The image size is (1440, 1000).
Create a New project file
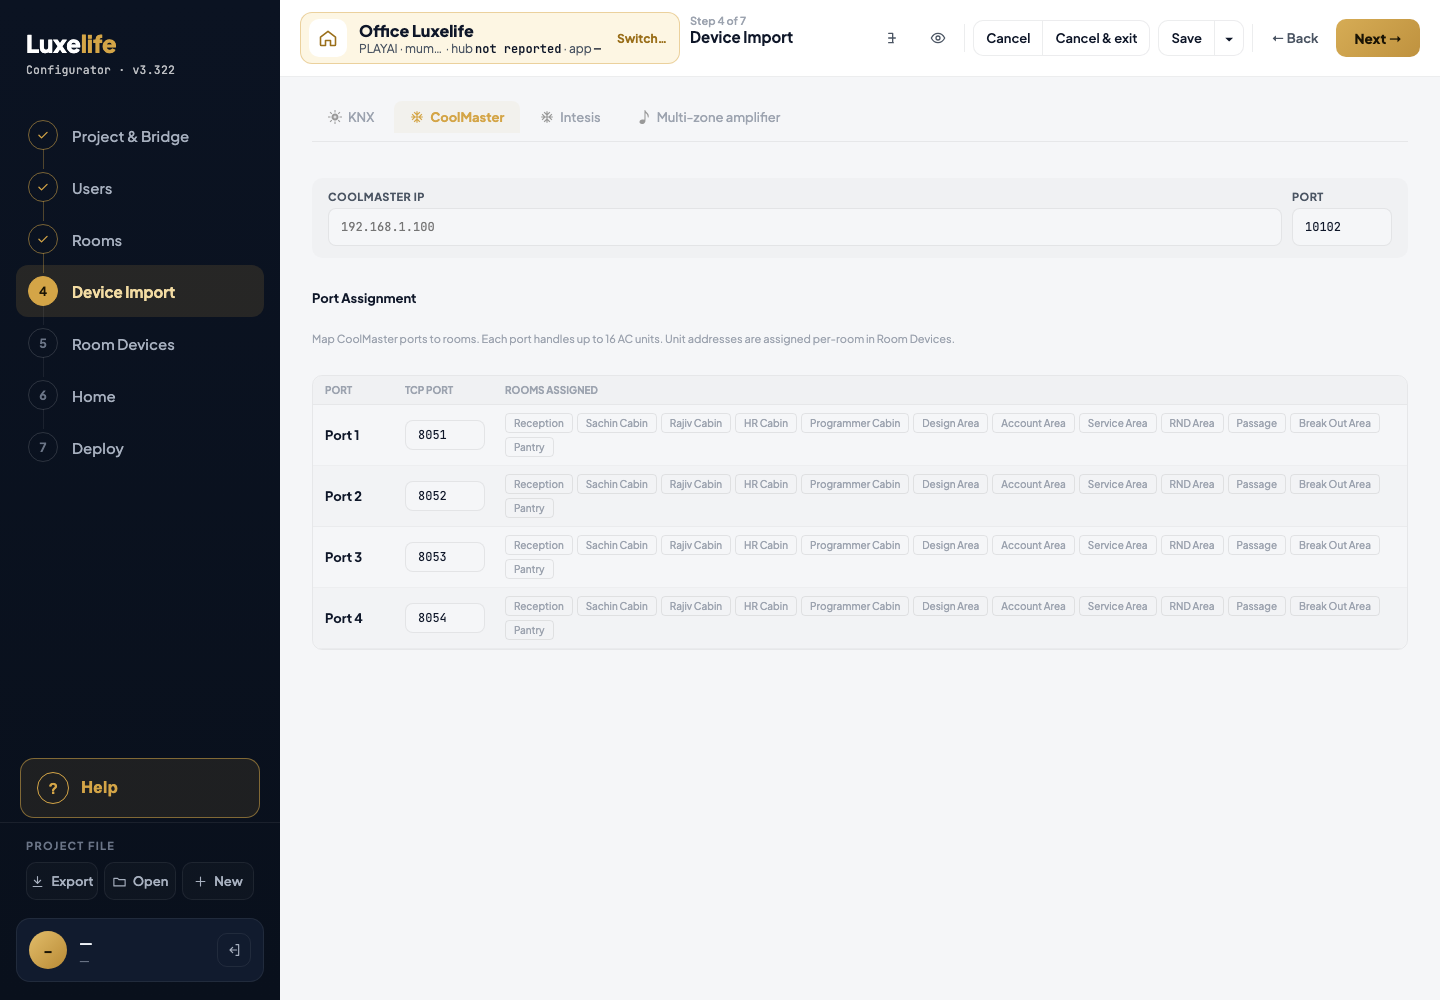(x=218, y=881)
